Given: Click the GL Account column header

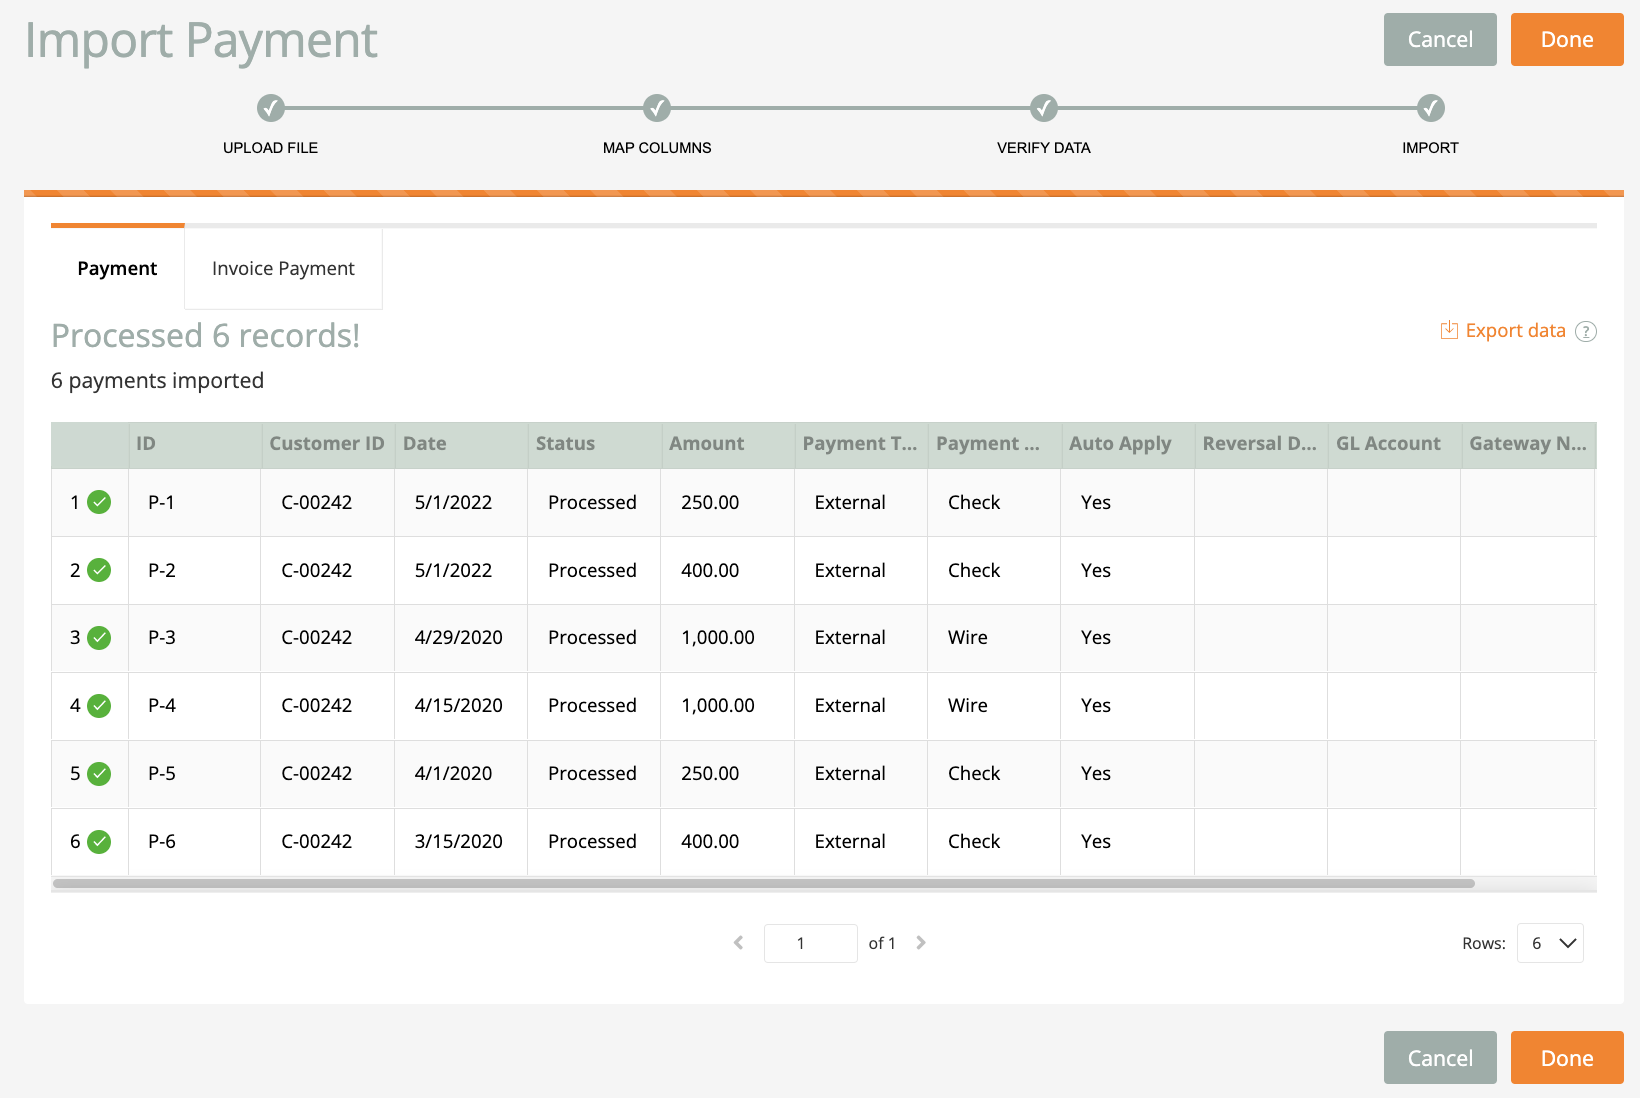Looking at the screenshot, I should (x=1394, y=445).
